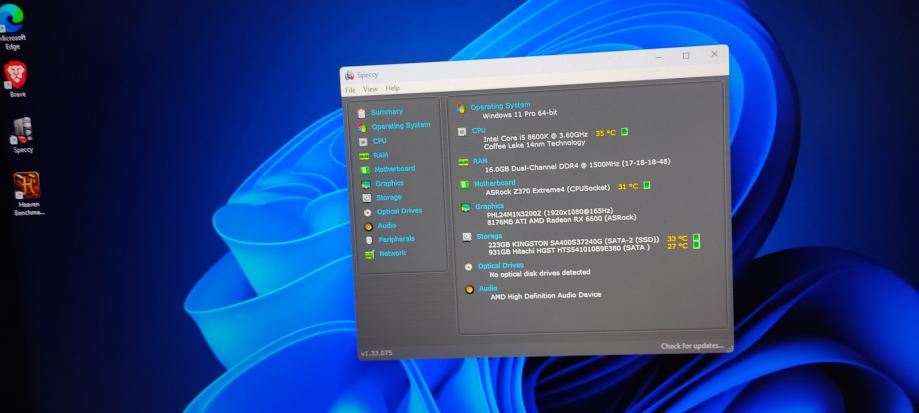Click green temperature indicator next to CPU 35 °C
The image size is (919, 413).
coord(624,131)
